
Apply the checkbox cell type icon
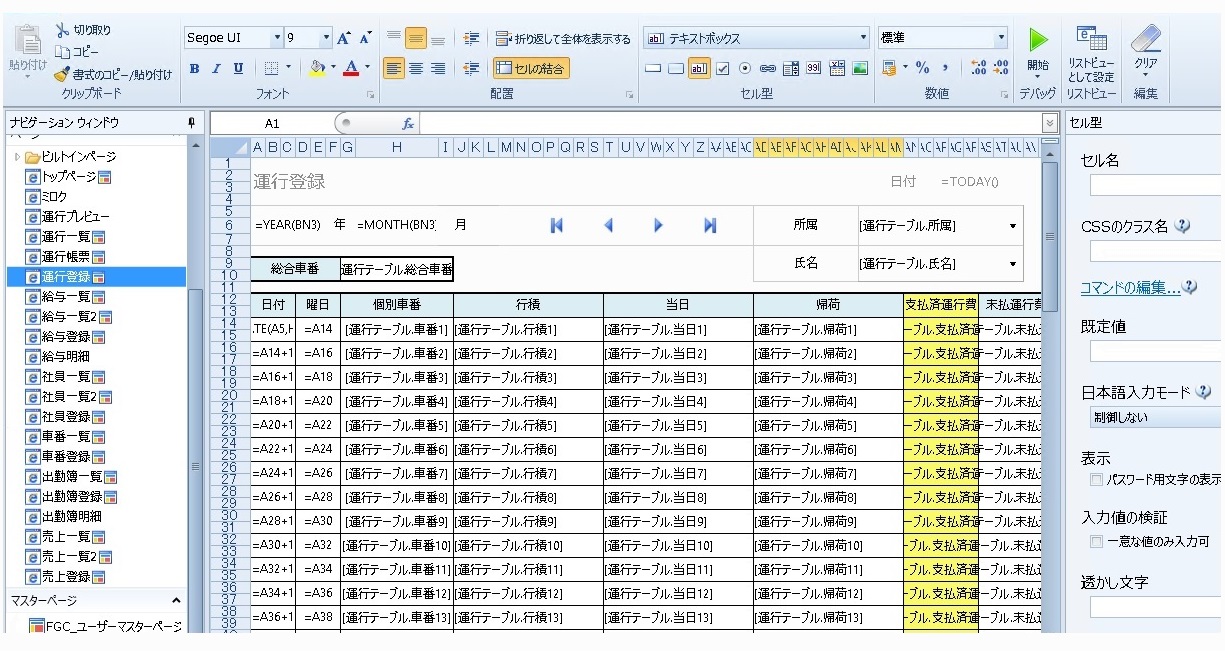coord(723,68)
